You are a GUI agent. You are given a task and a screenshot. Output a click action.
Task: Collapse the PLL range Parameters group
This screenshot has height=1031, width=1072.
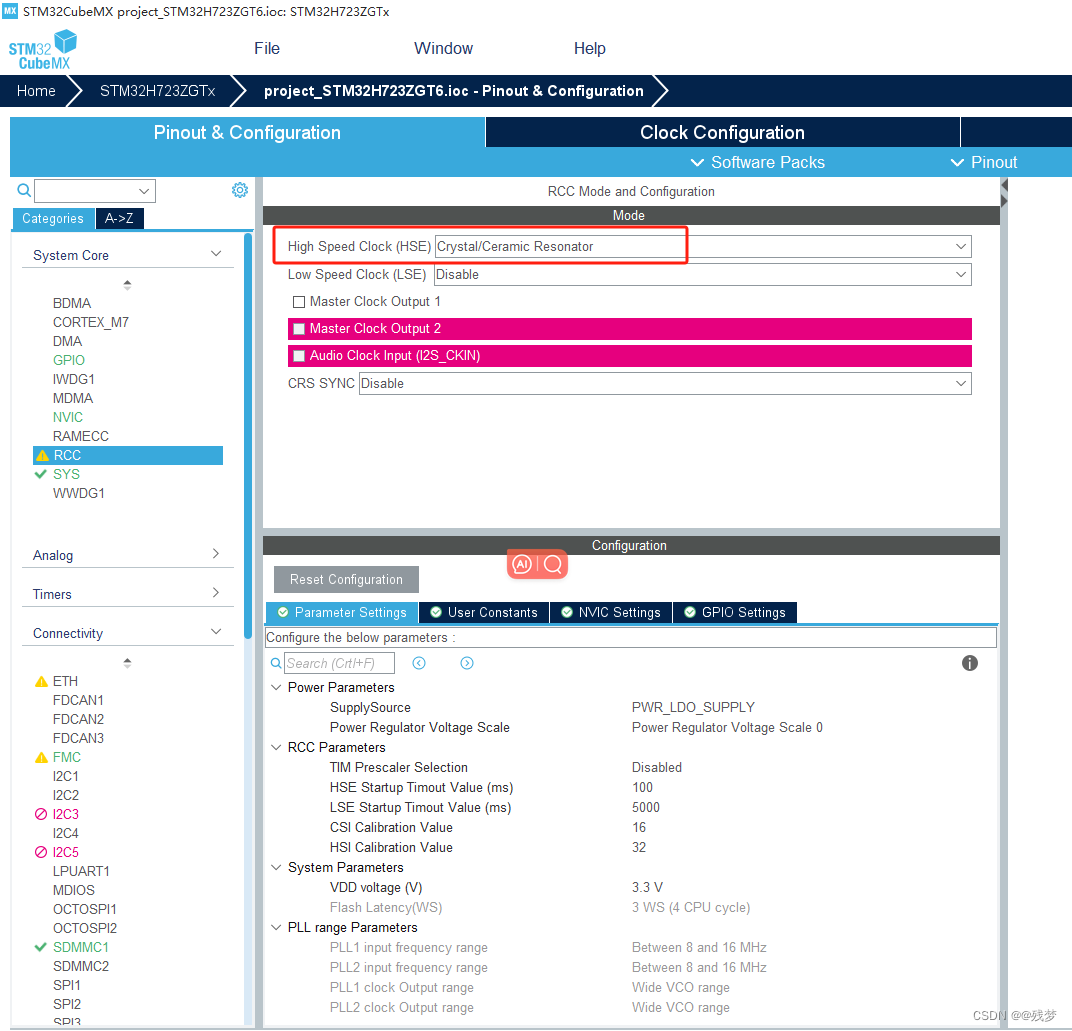click(x=276, y=928)
